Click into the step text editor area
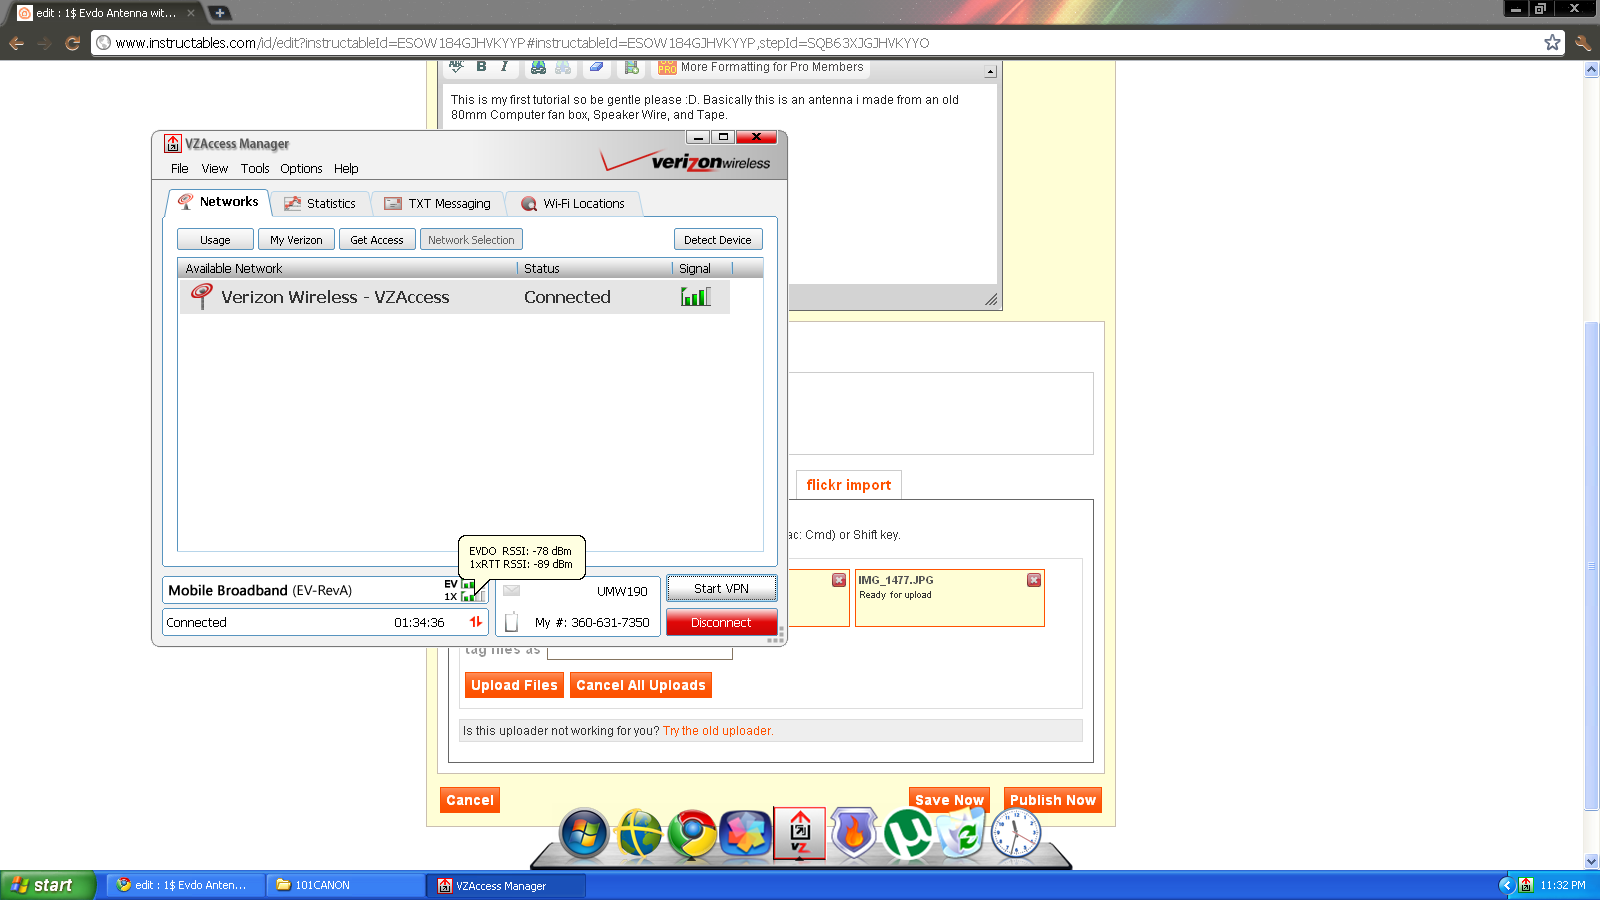 (x=720, y=185)
